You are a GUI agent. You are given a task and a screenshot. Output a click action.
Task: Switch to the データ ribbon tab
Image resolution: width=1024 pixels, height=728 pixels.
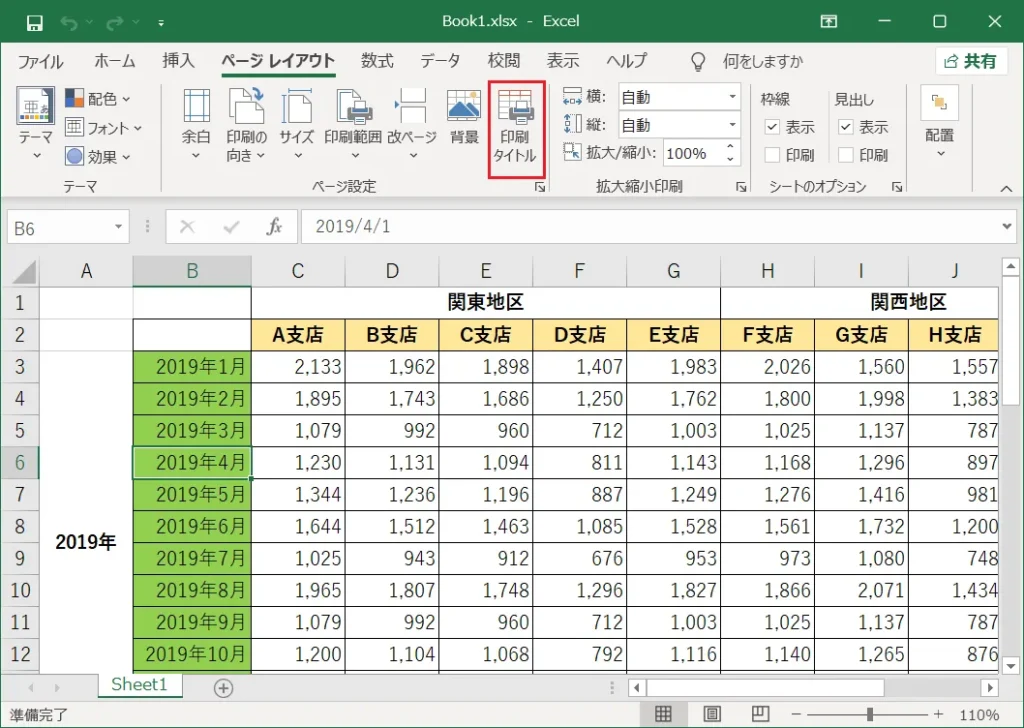pyautogui.click(x=440, y=61)
